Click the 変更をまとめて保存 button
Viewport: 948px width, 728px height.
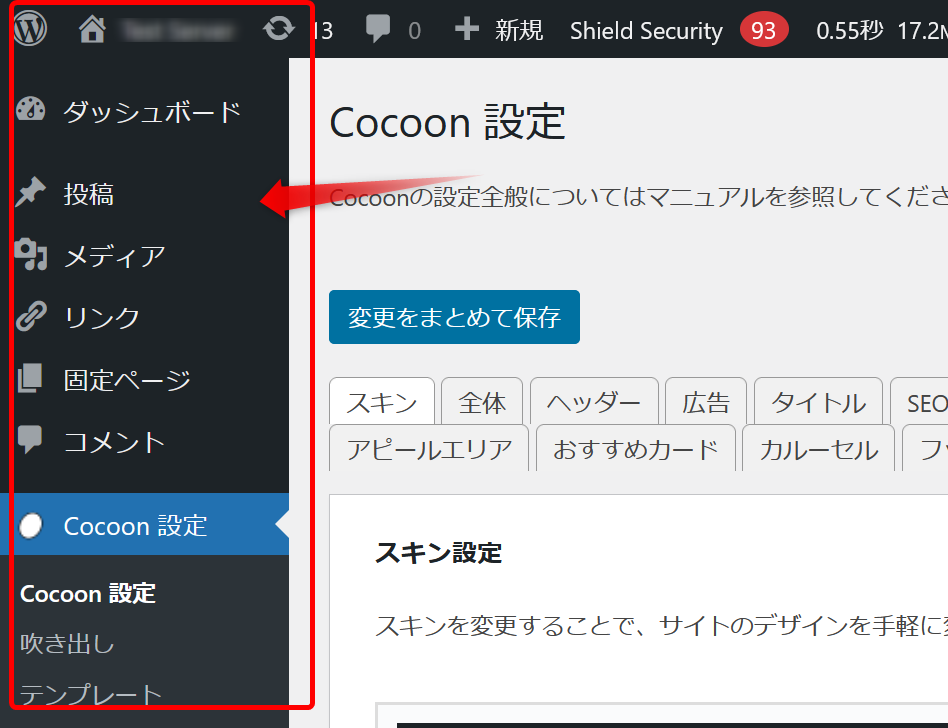coord(454,317)
